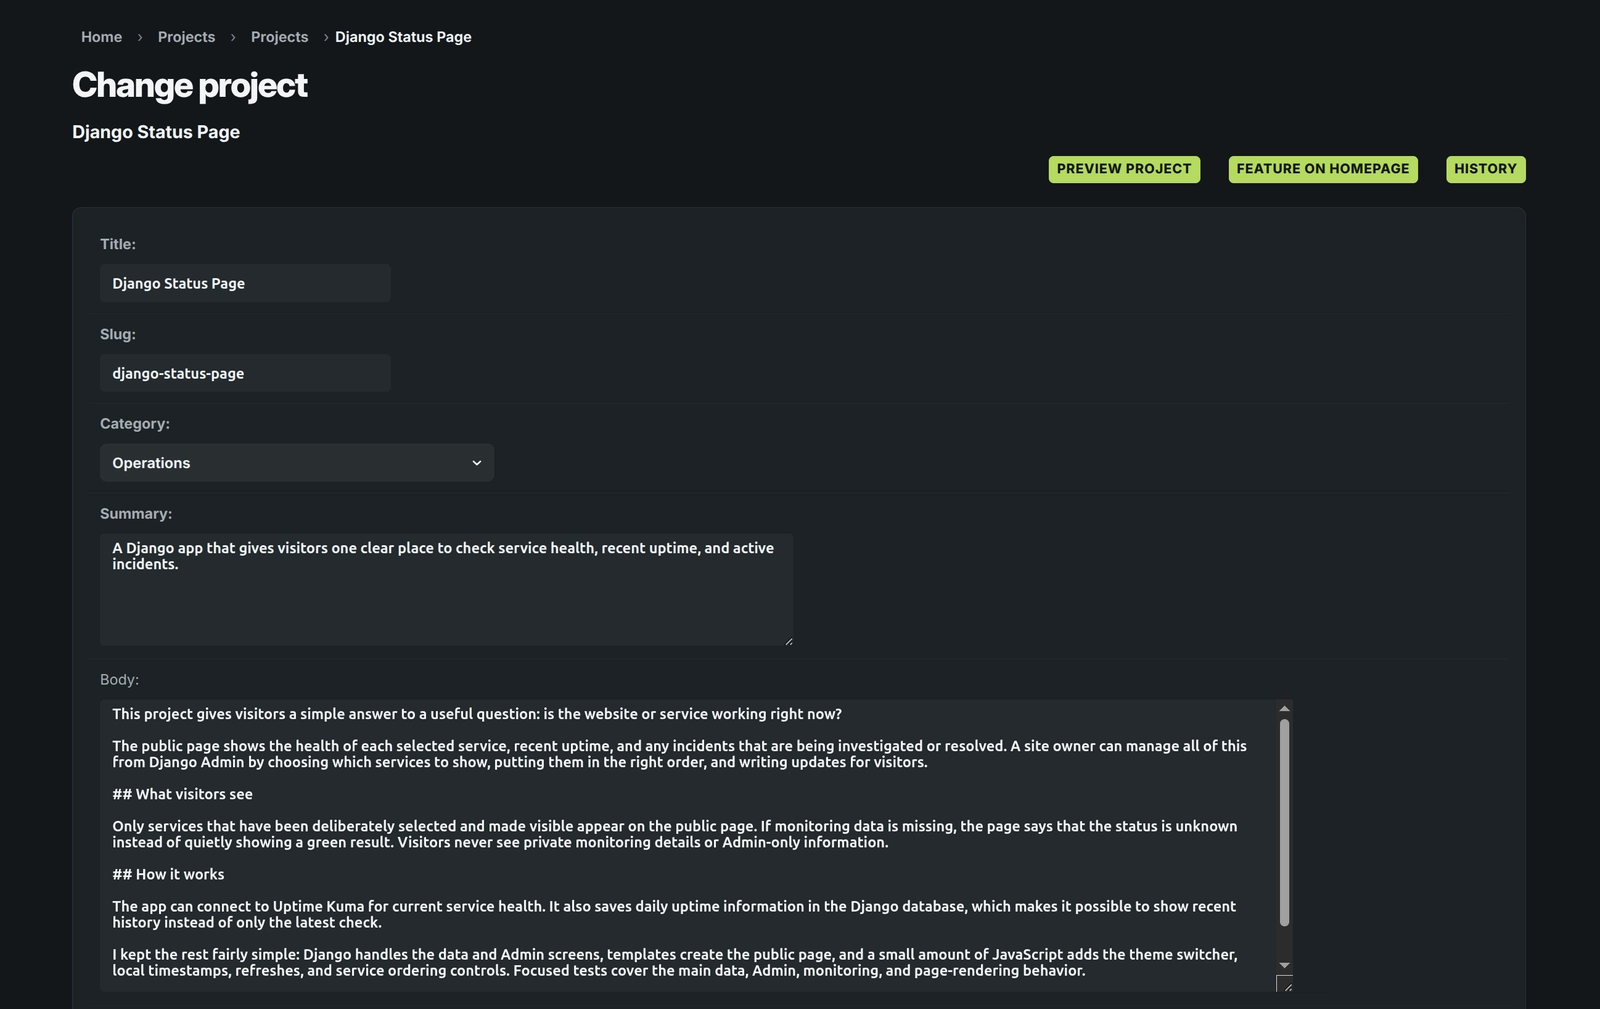The image size is (1600, 1009).
Task: Focus the Slug field with django-status-page
Action: 245,373
